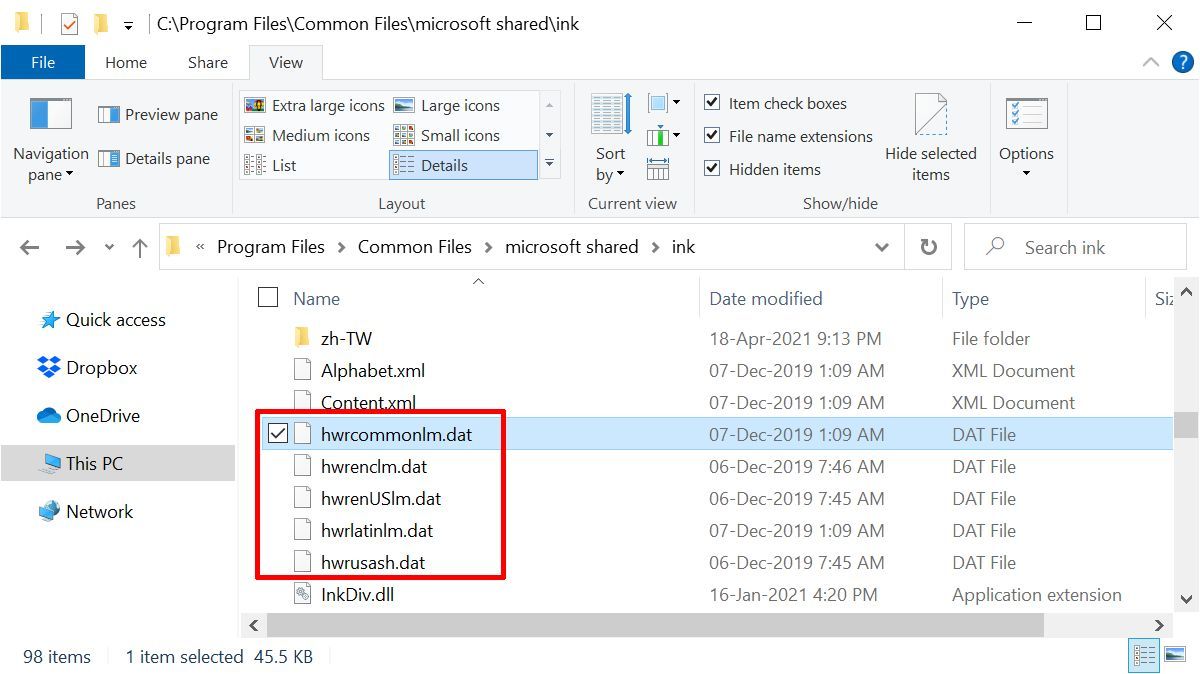
Task: Untick the check box next to hwrcommonlm.dat
Action: pyautogui.click(x=277, y=433)
